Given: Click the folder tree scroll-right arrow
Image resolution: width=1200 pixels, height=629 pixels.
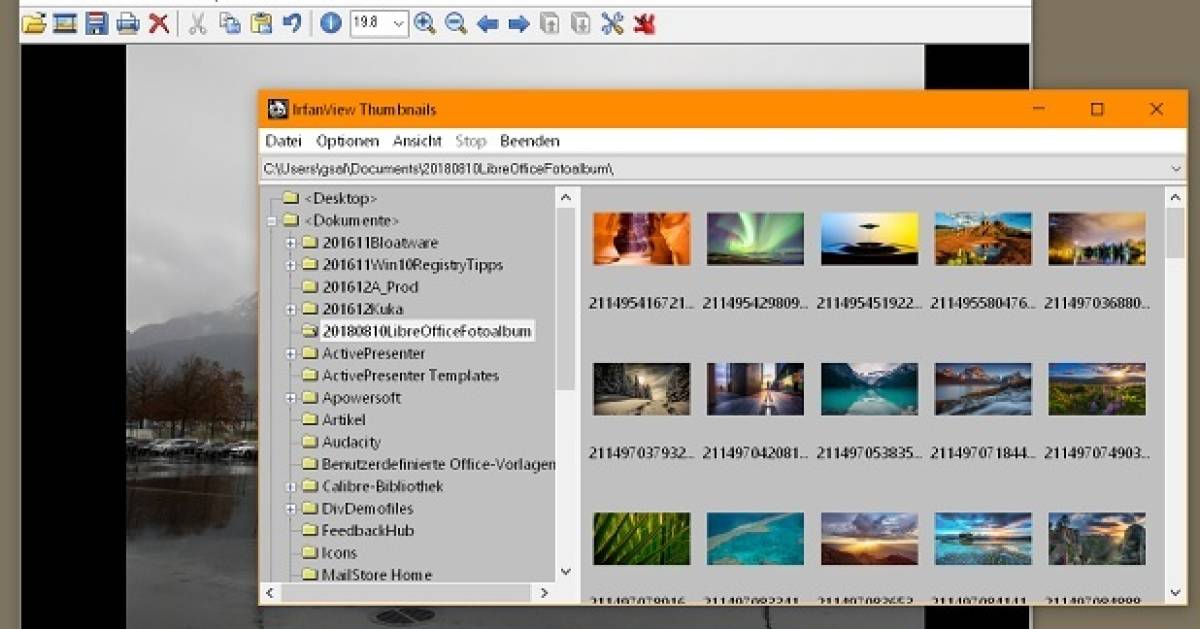Looking at the screenshot, I should point(545,593).
